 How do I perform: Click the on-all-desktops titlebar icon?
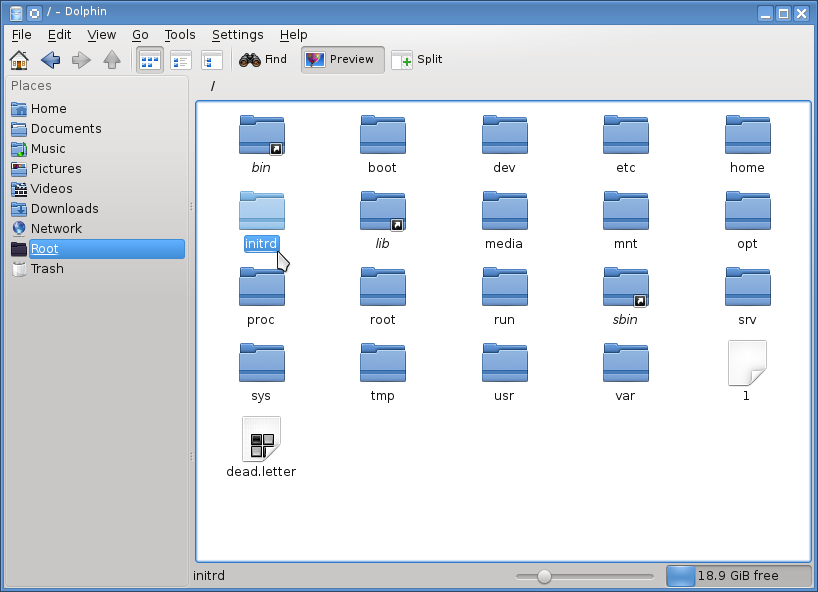tap(34, 13)
